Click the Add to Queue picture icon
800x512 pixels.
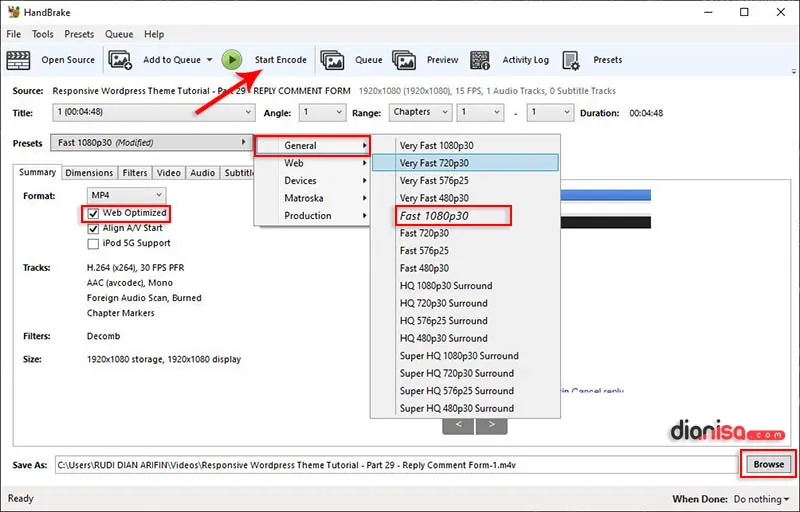click(x=120, y=60)
